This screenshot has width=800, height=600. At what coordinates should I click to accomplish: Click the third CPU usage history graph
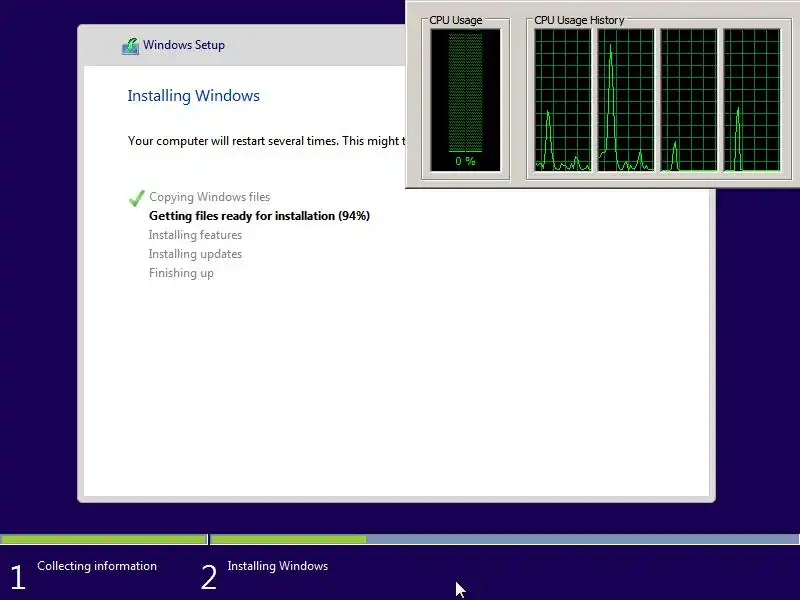coord(689,100)
